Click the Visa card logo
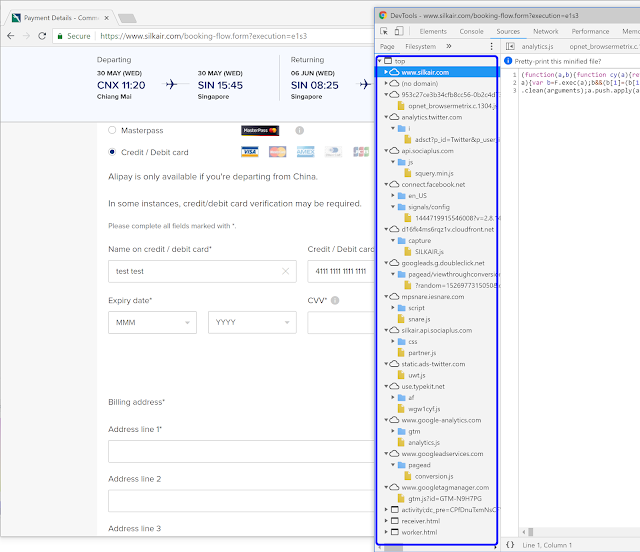This screenshot has height=552, width=640. tap(250, 152)
